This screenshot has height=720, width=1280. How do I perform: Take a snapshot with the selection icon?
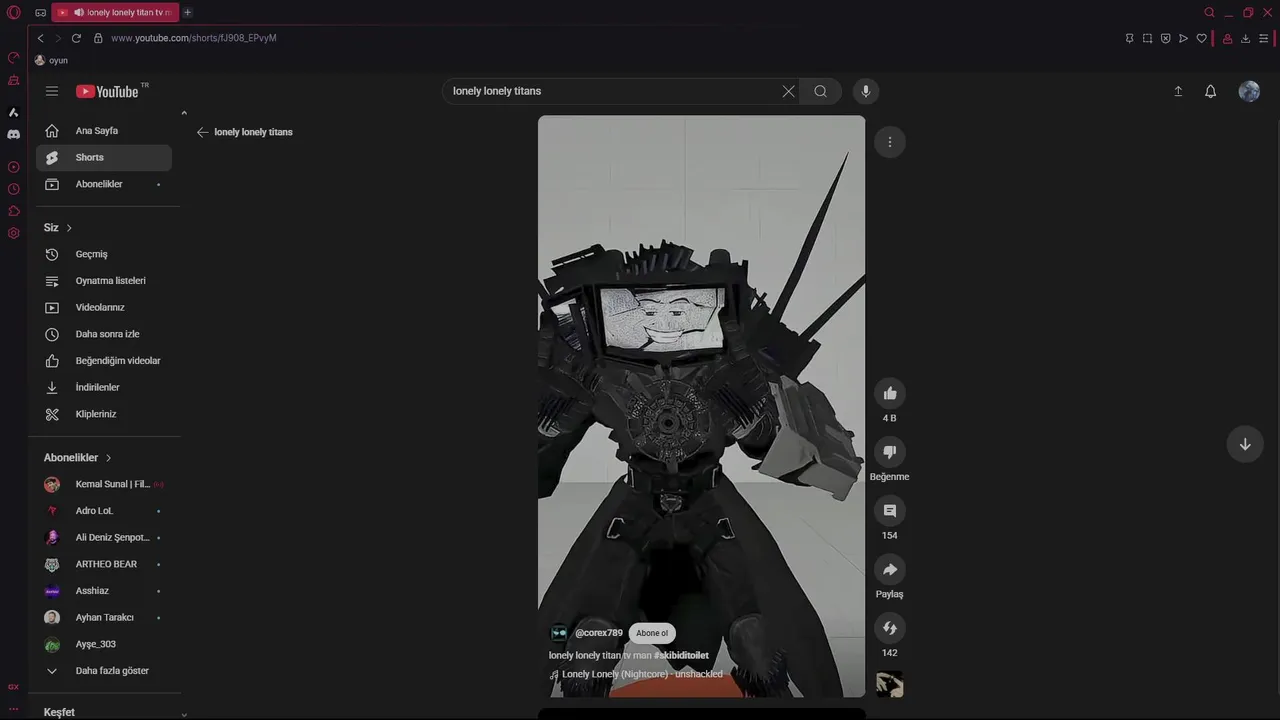click(x=1147, y=38)
